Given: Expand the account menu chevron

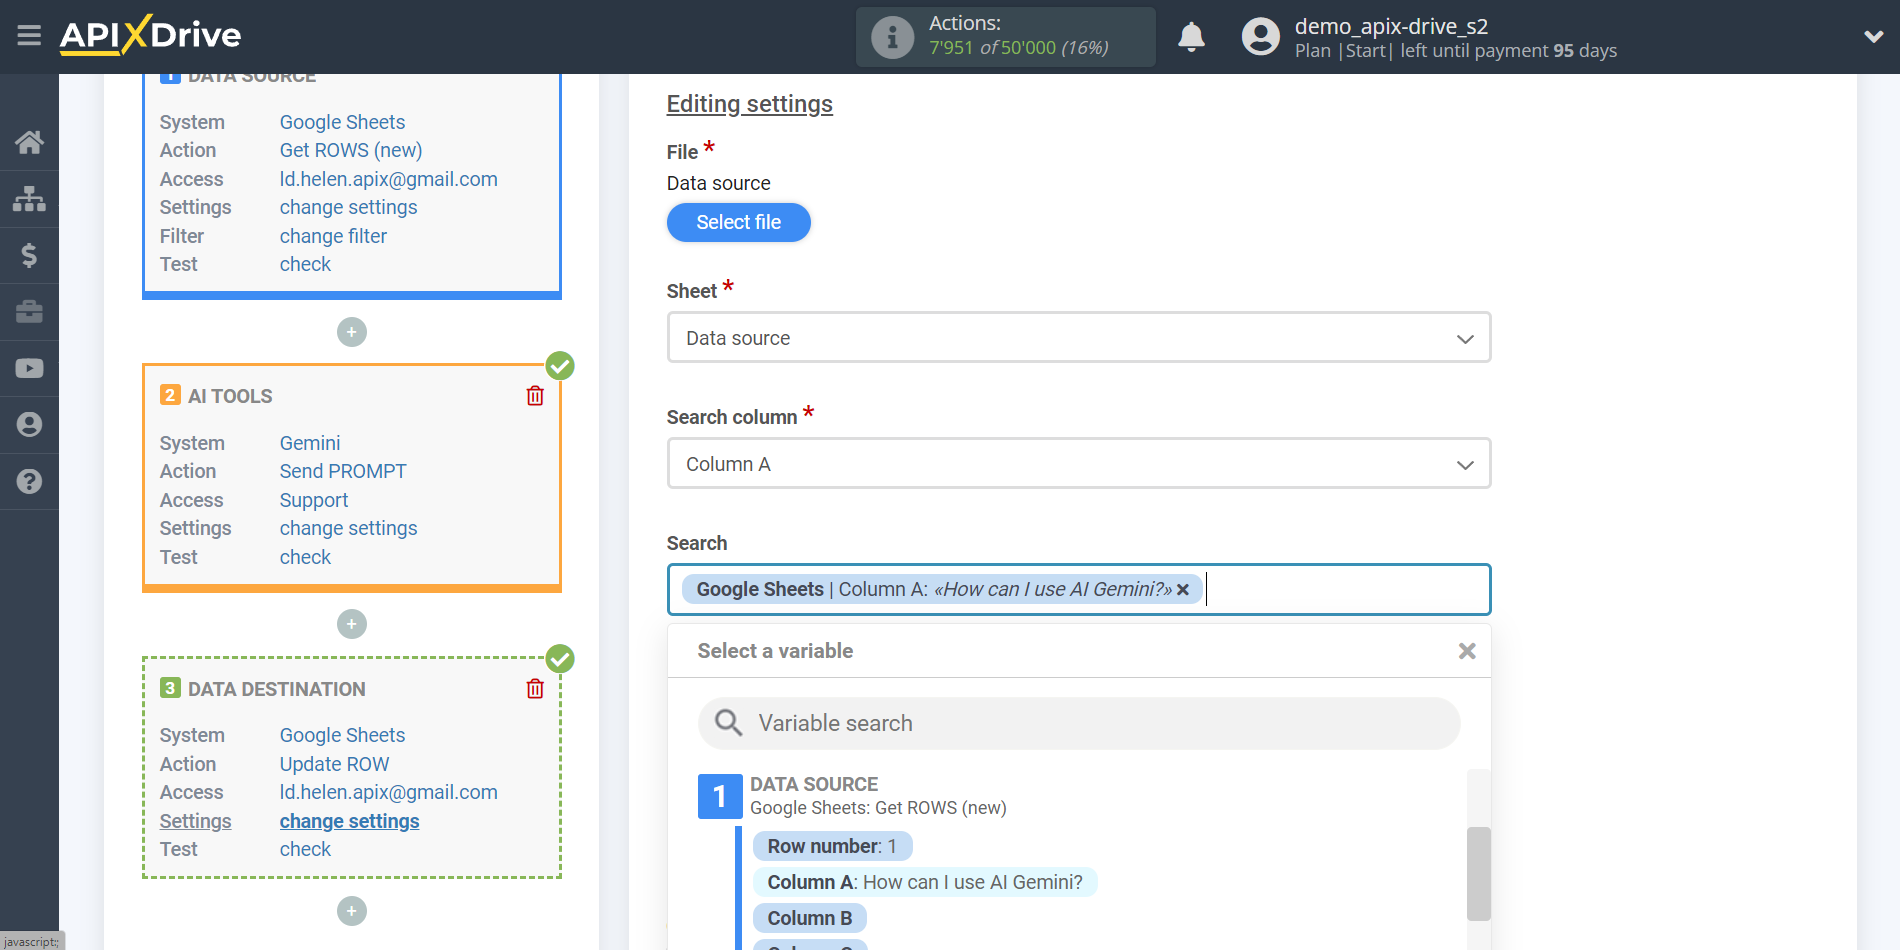Looking at the screenshot, I should coord(1873,37).
